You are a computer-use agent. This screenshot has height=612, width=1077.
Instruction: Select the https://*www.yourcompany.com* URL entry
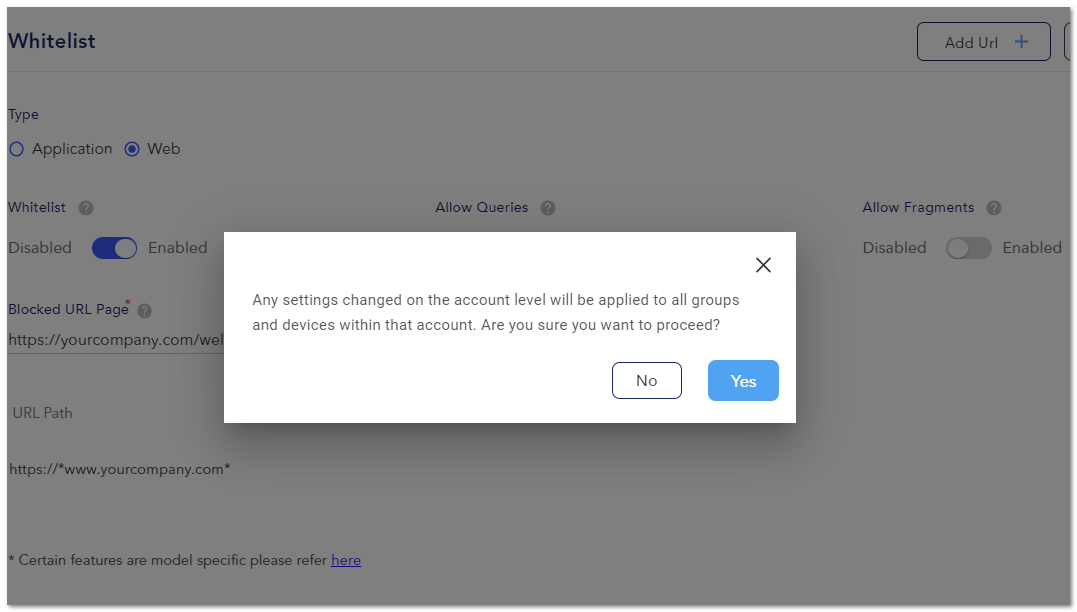(120, 470)
